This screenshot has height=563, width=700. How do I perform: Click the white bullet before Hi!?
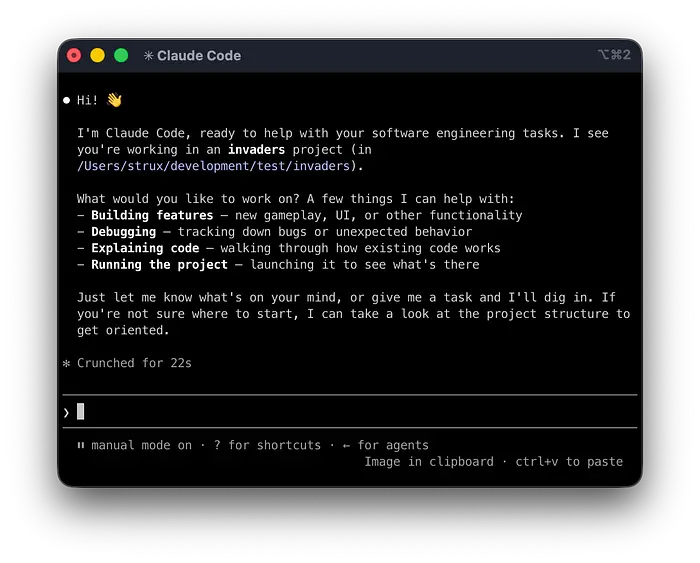[x=67, y=100]
